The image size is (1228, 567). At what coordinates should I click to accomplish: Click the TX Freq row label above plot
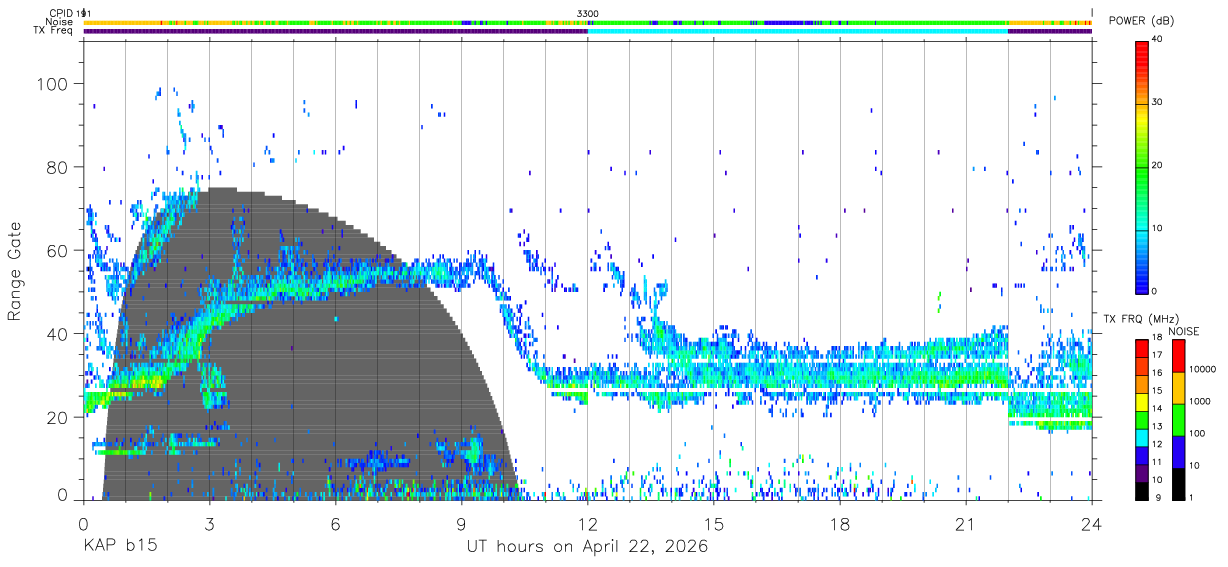tap(55, 31)
